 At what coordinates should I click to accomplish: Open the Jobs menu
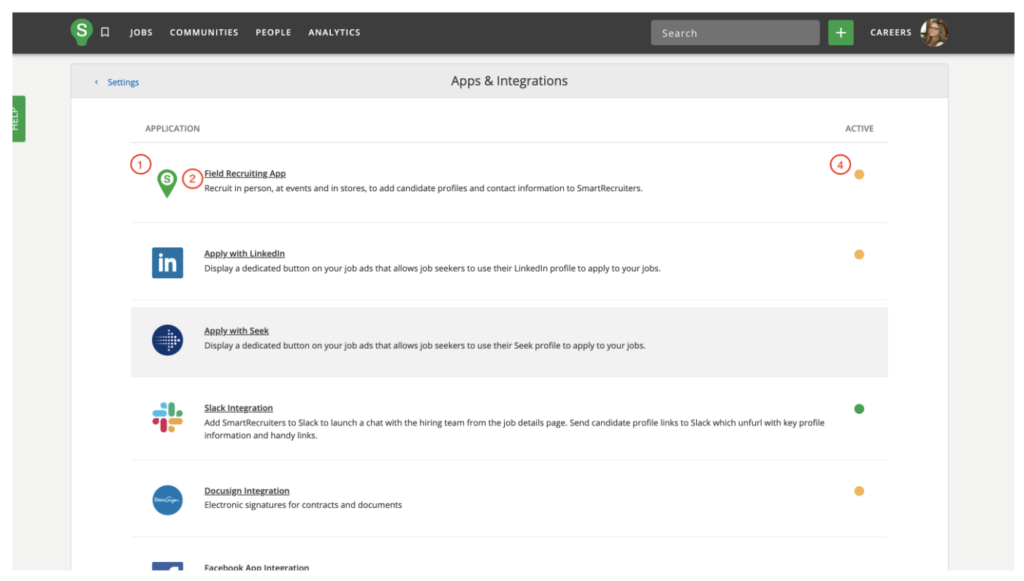pos(141,33)
